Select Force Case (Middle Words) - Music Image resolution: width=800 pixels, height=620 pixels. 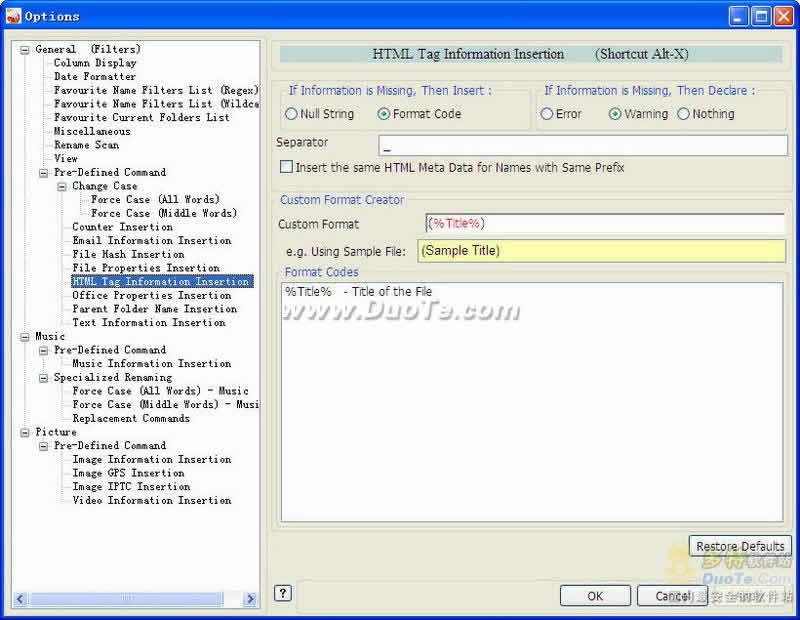point(165,405)
